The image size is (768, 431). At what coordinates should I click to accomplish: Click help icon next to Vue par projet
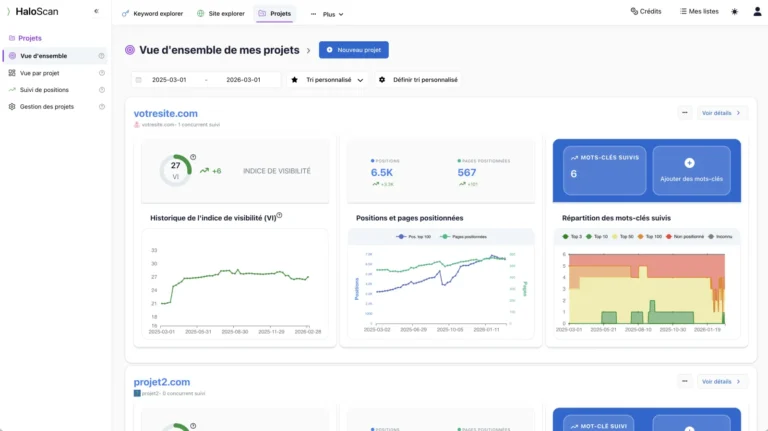click(101, 73)
